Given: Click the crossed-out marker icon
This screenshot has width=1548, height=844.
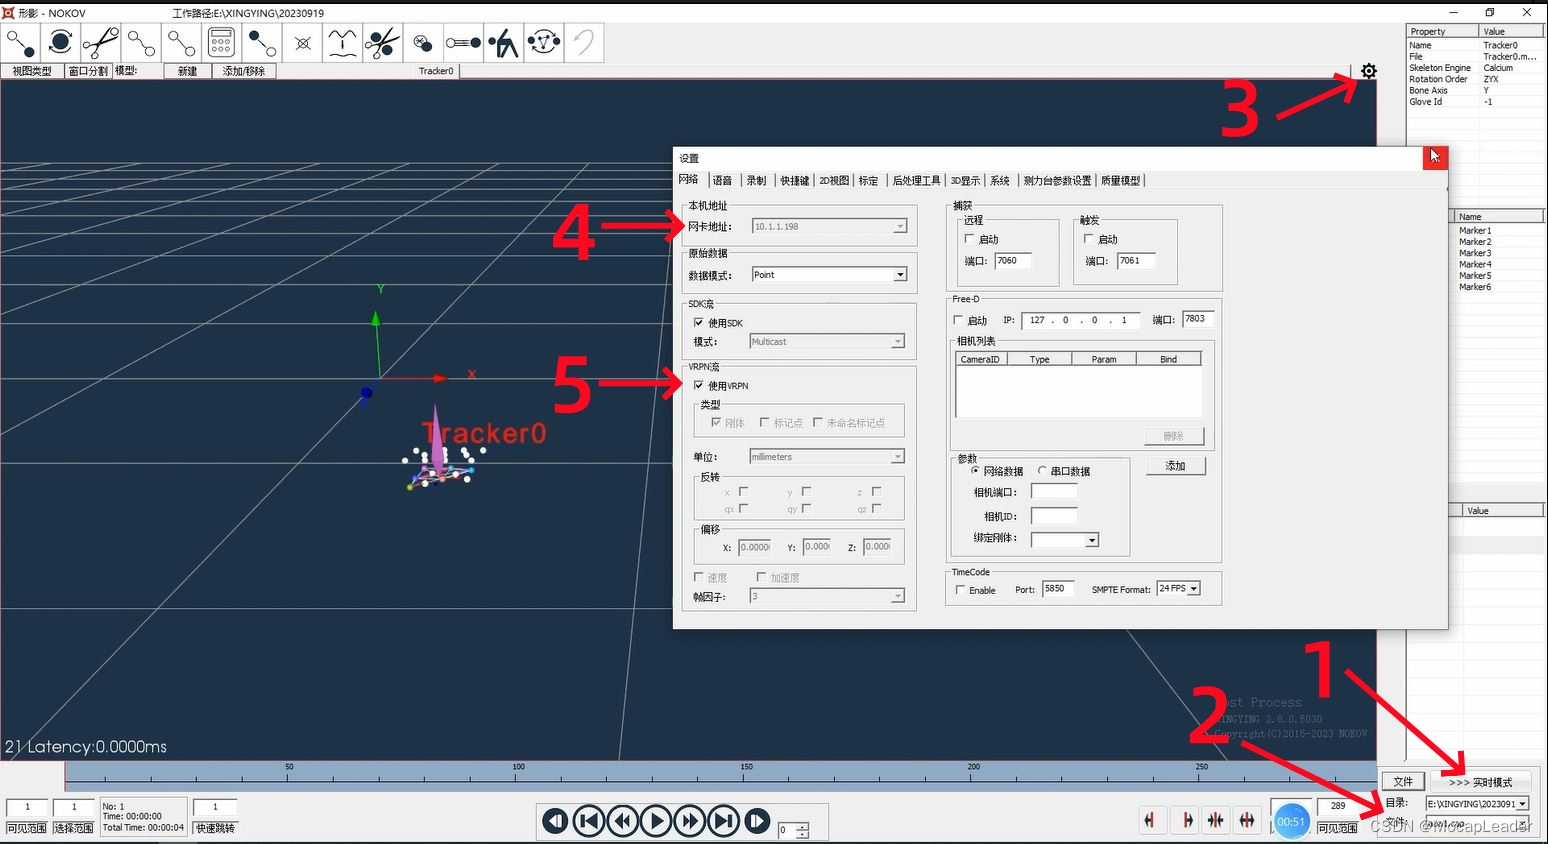Looking at the screenshot, I should (x=302, y=43).
